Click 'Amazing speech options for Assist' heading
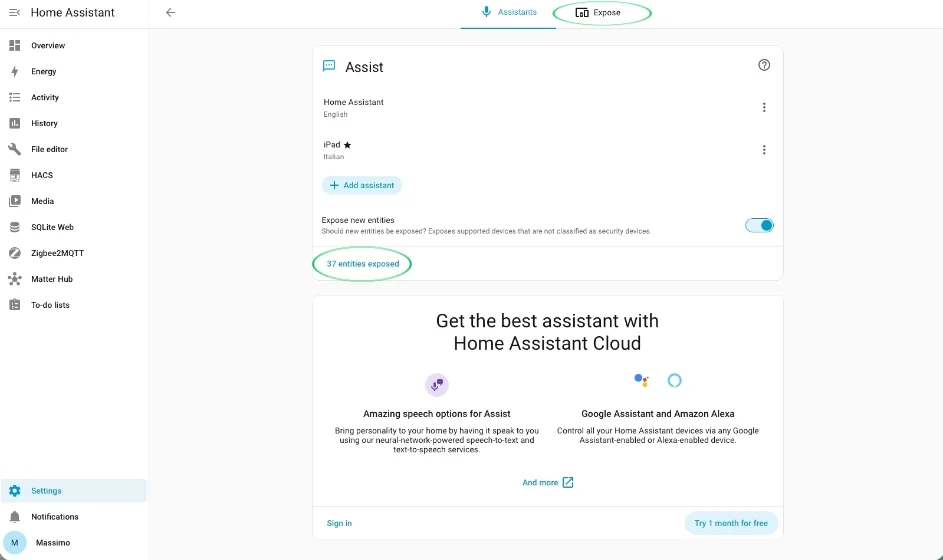943x560 pixels. pos(437,413)
